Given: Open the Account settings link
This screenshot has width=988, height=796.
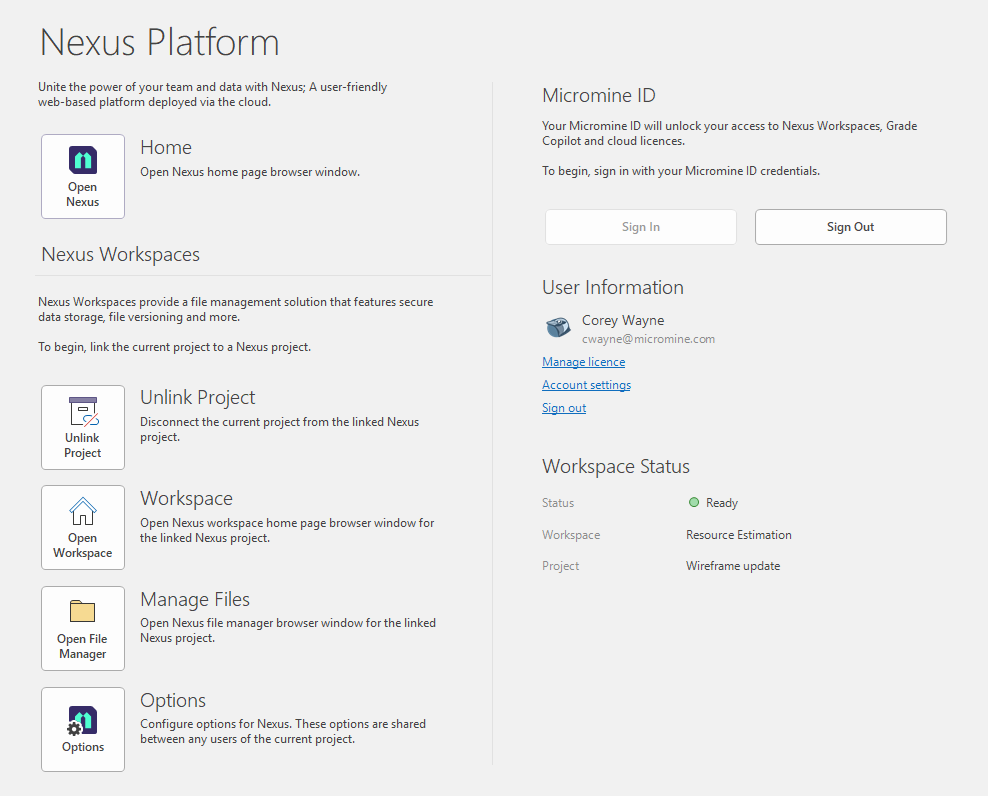Looking at the screenshot, I should coord(586,385).
